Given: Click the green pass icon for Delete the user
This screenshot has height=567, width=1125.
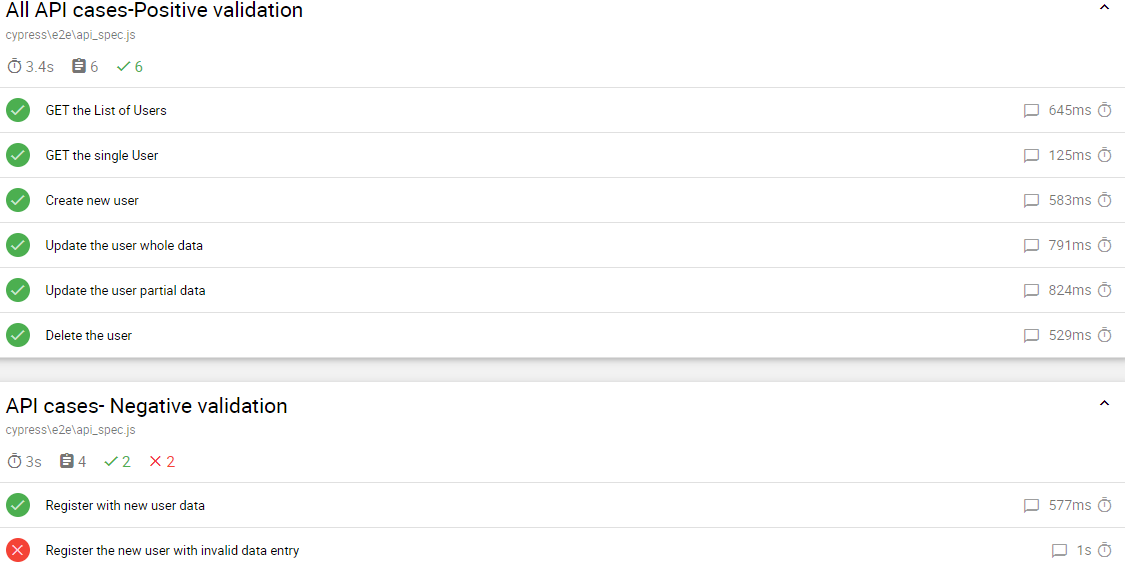Looking at the screenshot, I should [x=18, y=335].
